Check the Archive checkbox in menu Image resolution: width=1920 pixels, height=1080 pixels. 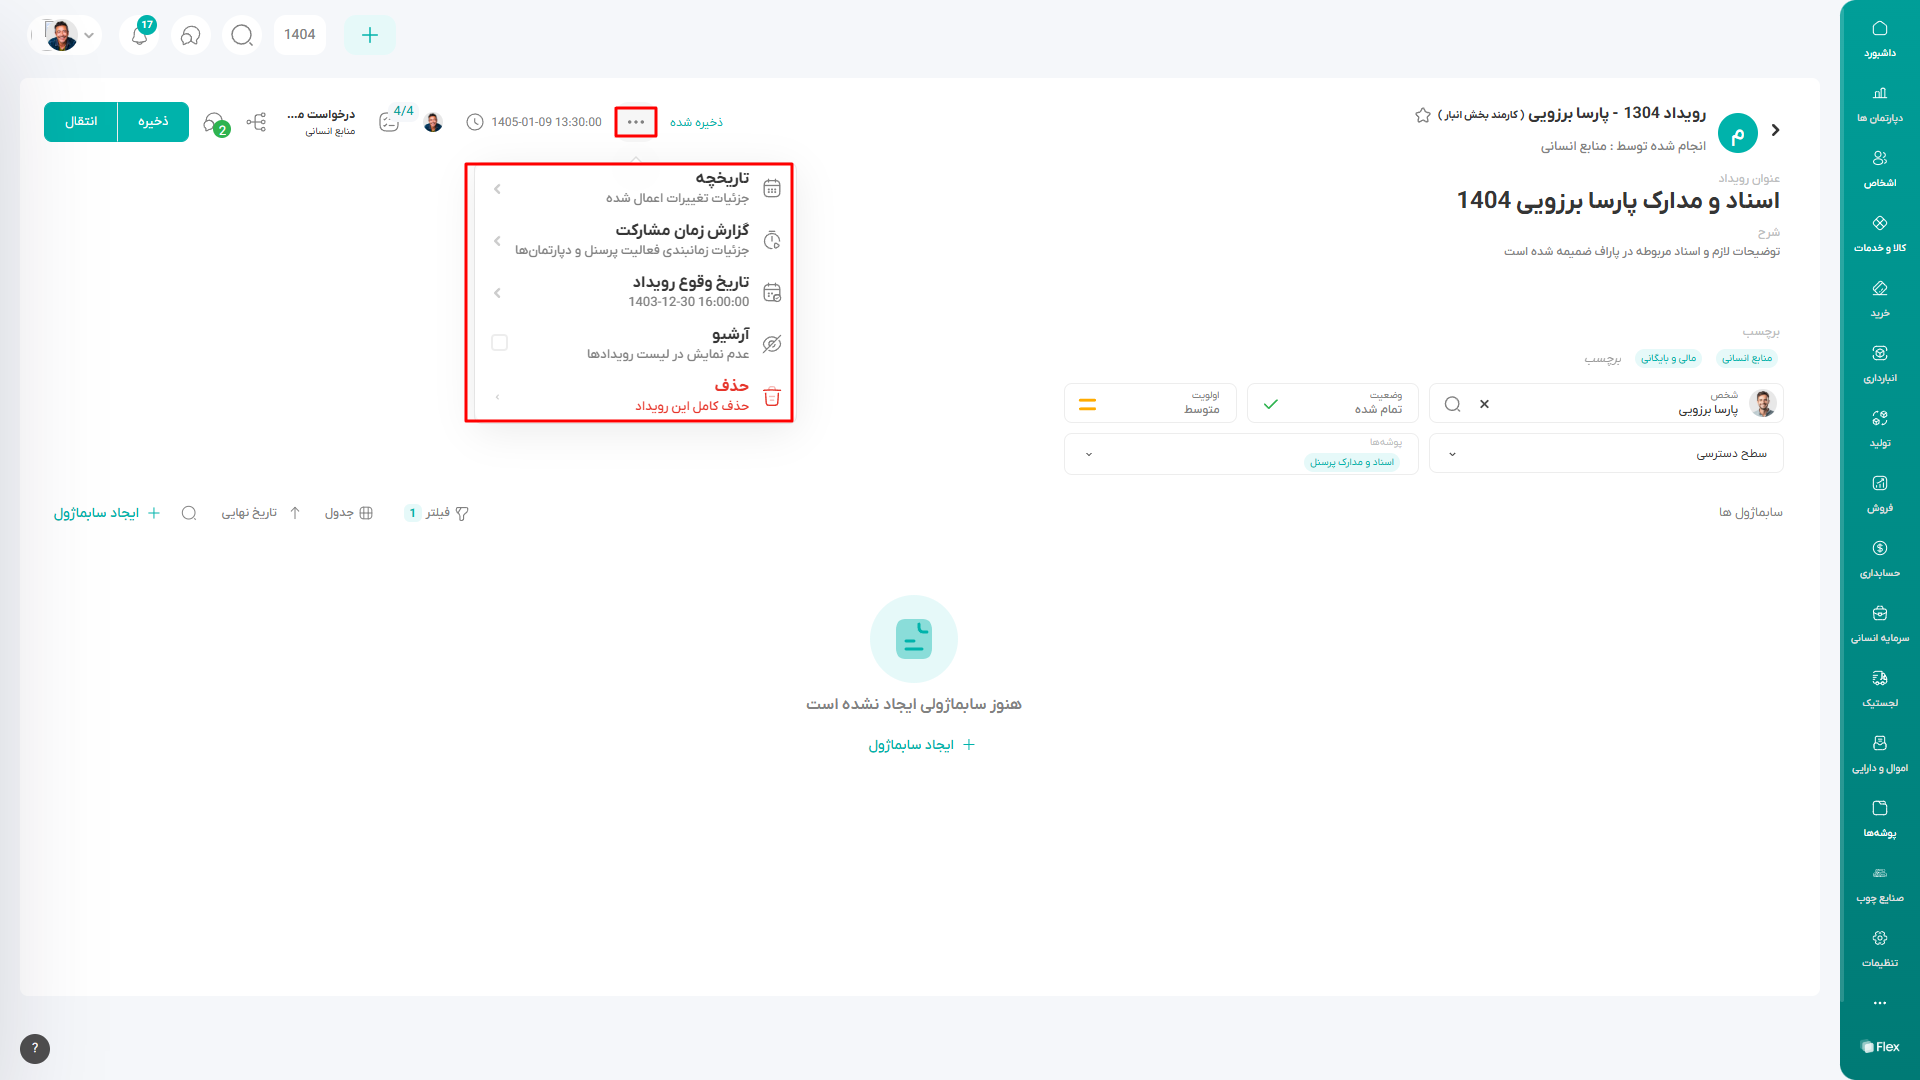500,343
